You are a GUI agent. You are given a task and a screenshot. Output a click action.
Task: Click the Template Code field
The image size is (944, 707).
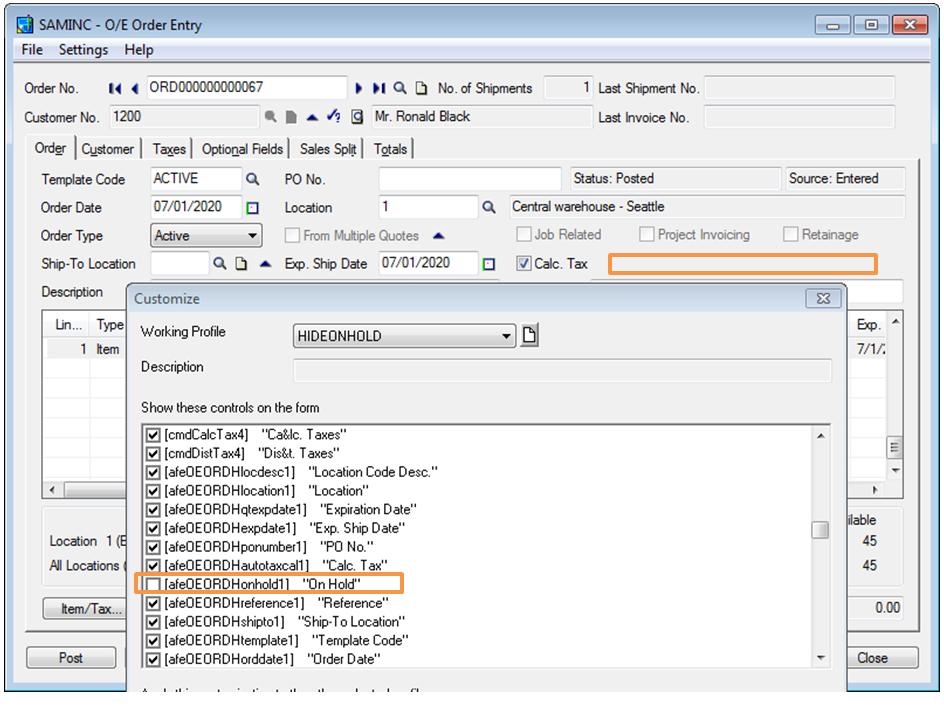click(x=196, y=179)
